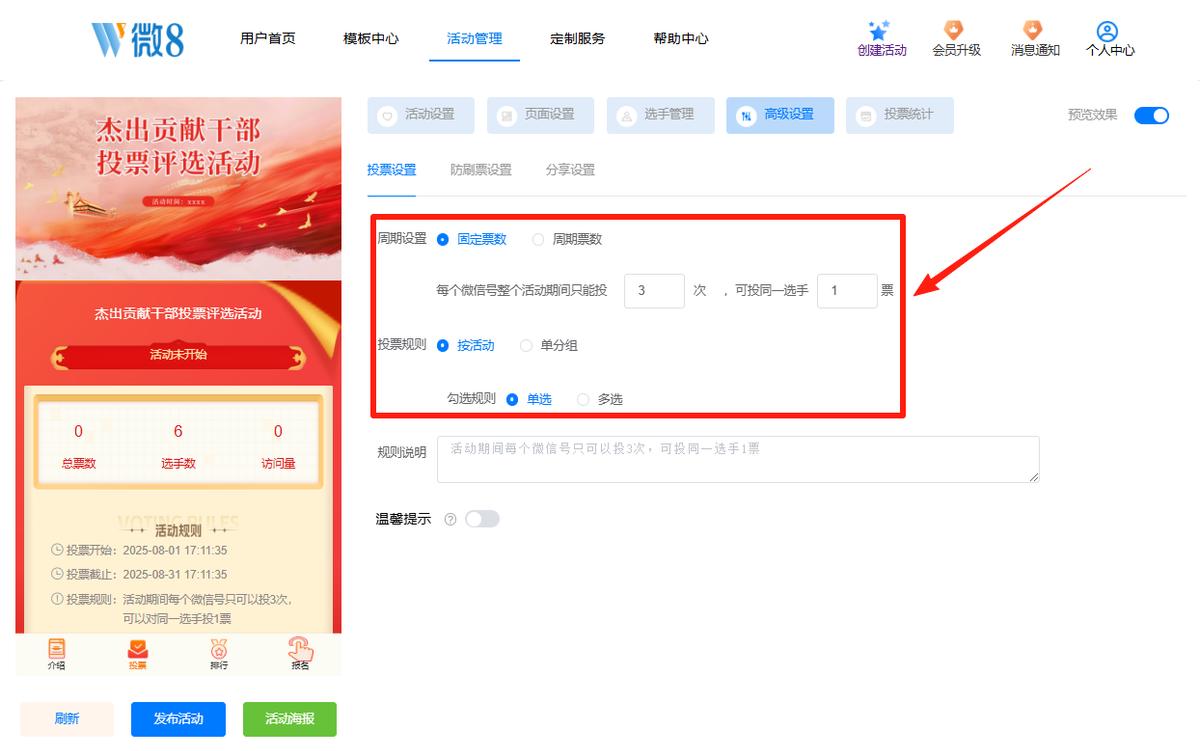Focus the per-contestant votes field showing 1
Viewport: 1200px width, 751px height.
tap(847, 291)
